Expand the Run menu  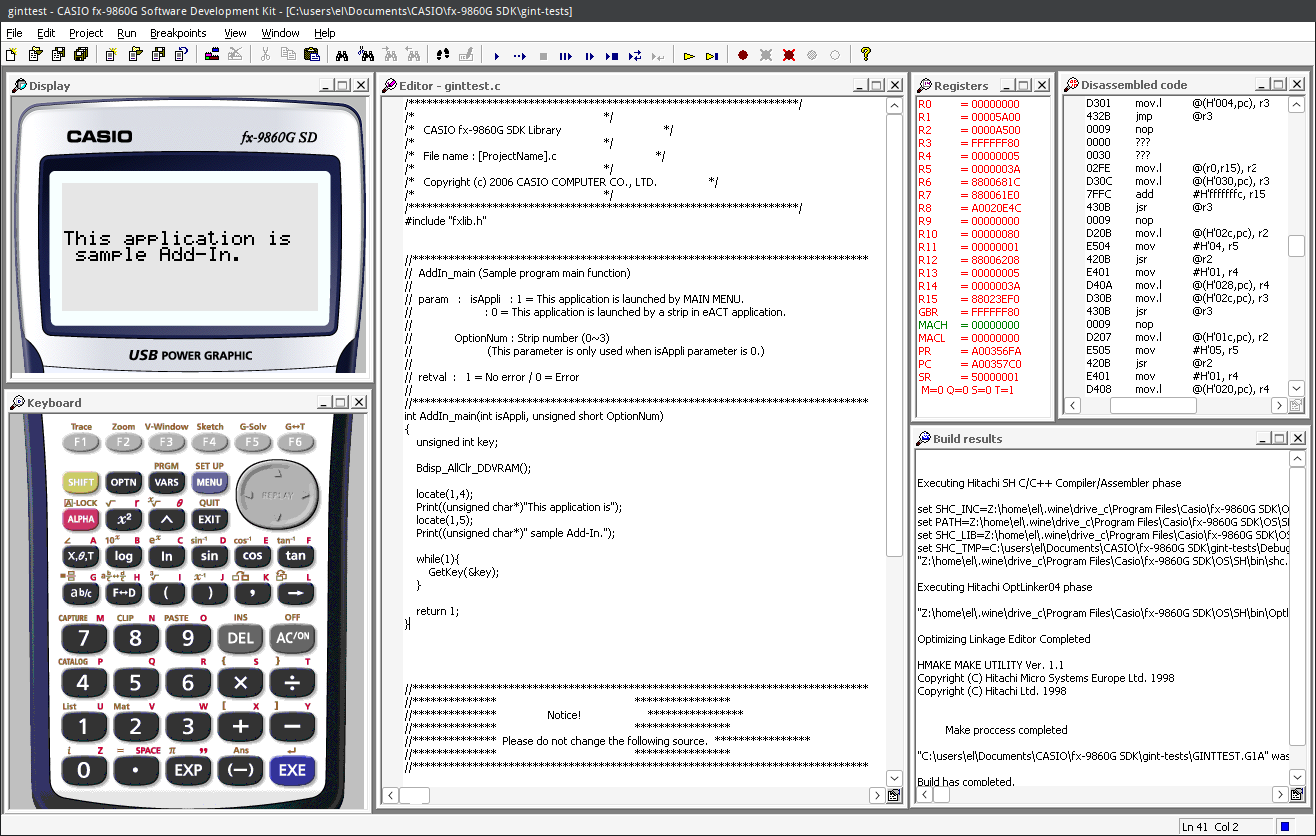126,33
